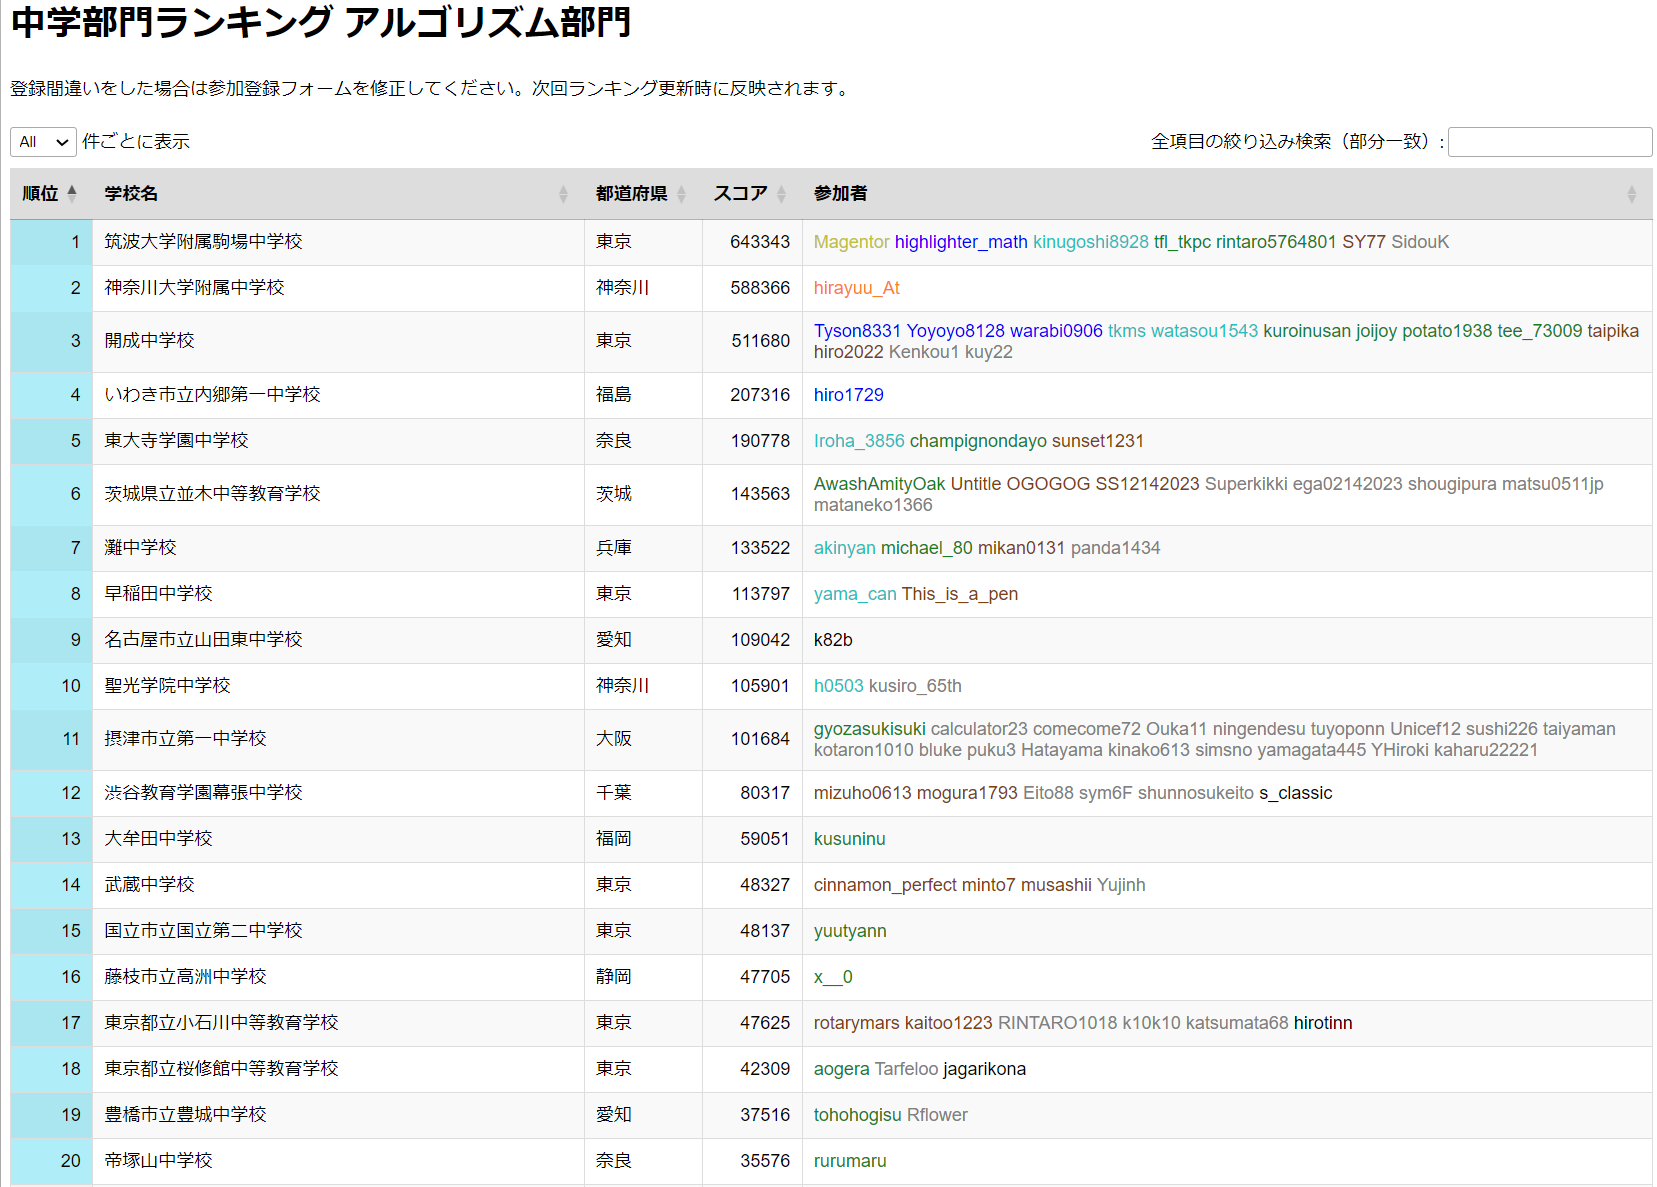
Task: Sort table by 都道府県 column header
Action: click(x=643, y=194)
